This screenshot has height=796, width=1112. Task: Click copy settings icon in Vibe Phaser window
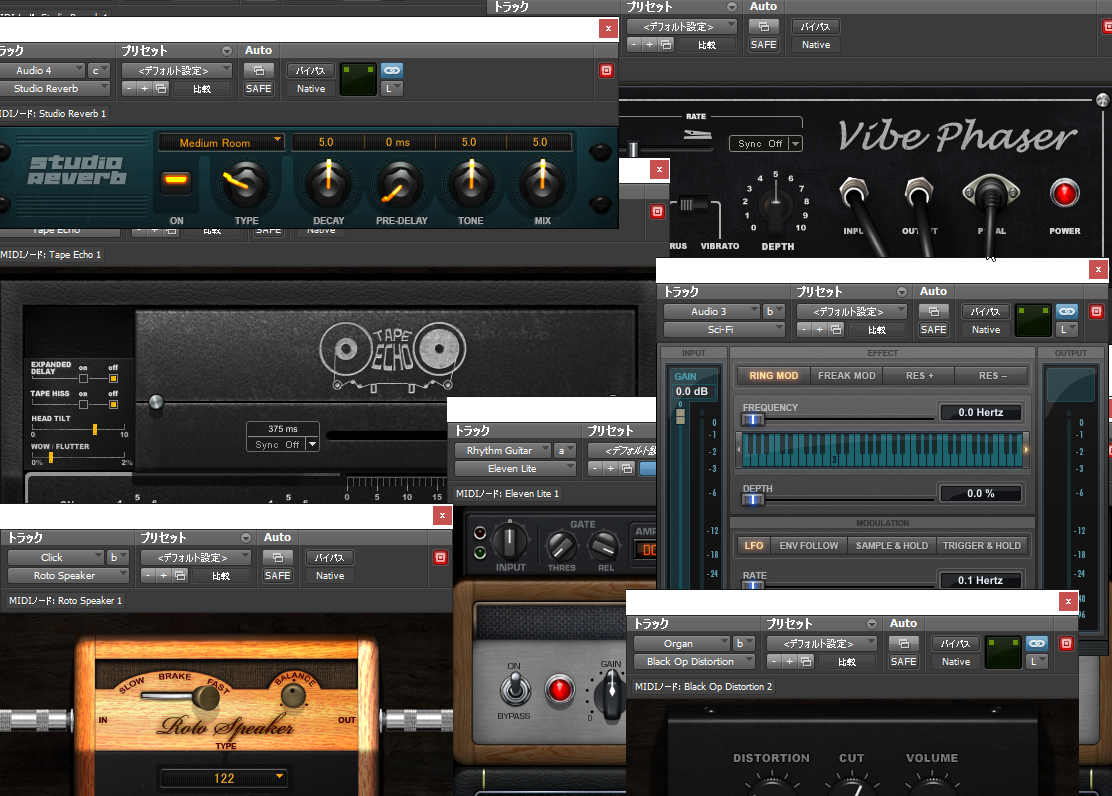(666, 45)
